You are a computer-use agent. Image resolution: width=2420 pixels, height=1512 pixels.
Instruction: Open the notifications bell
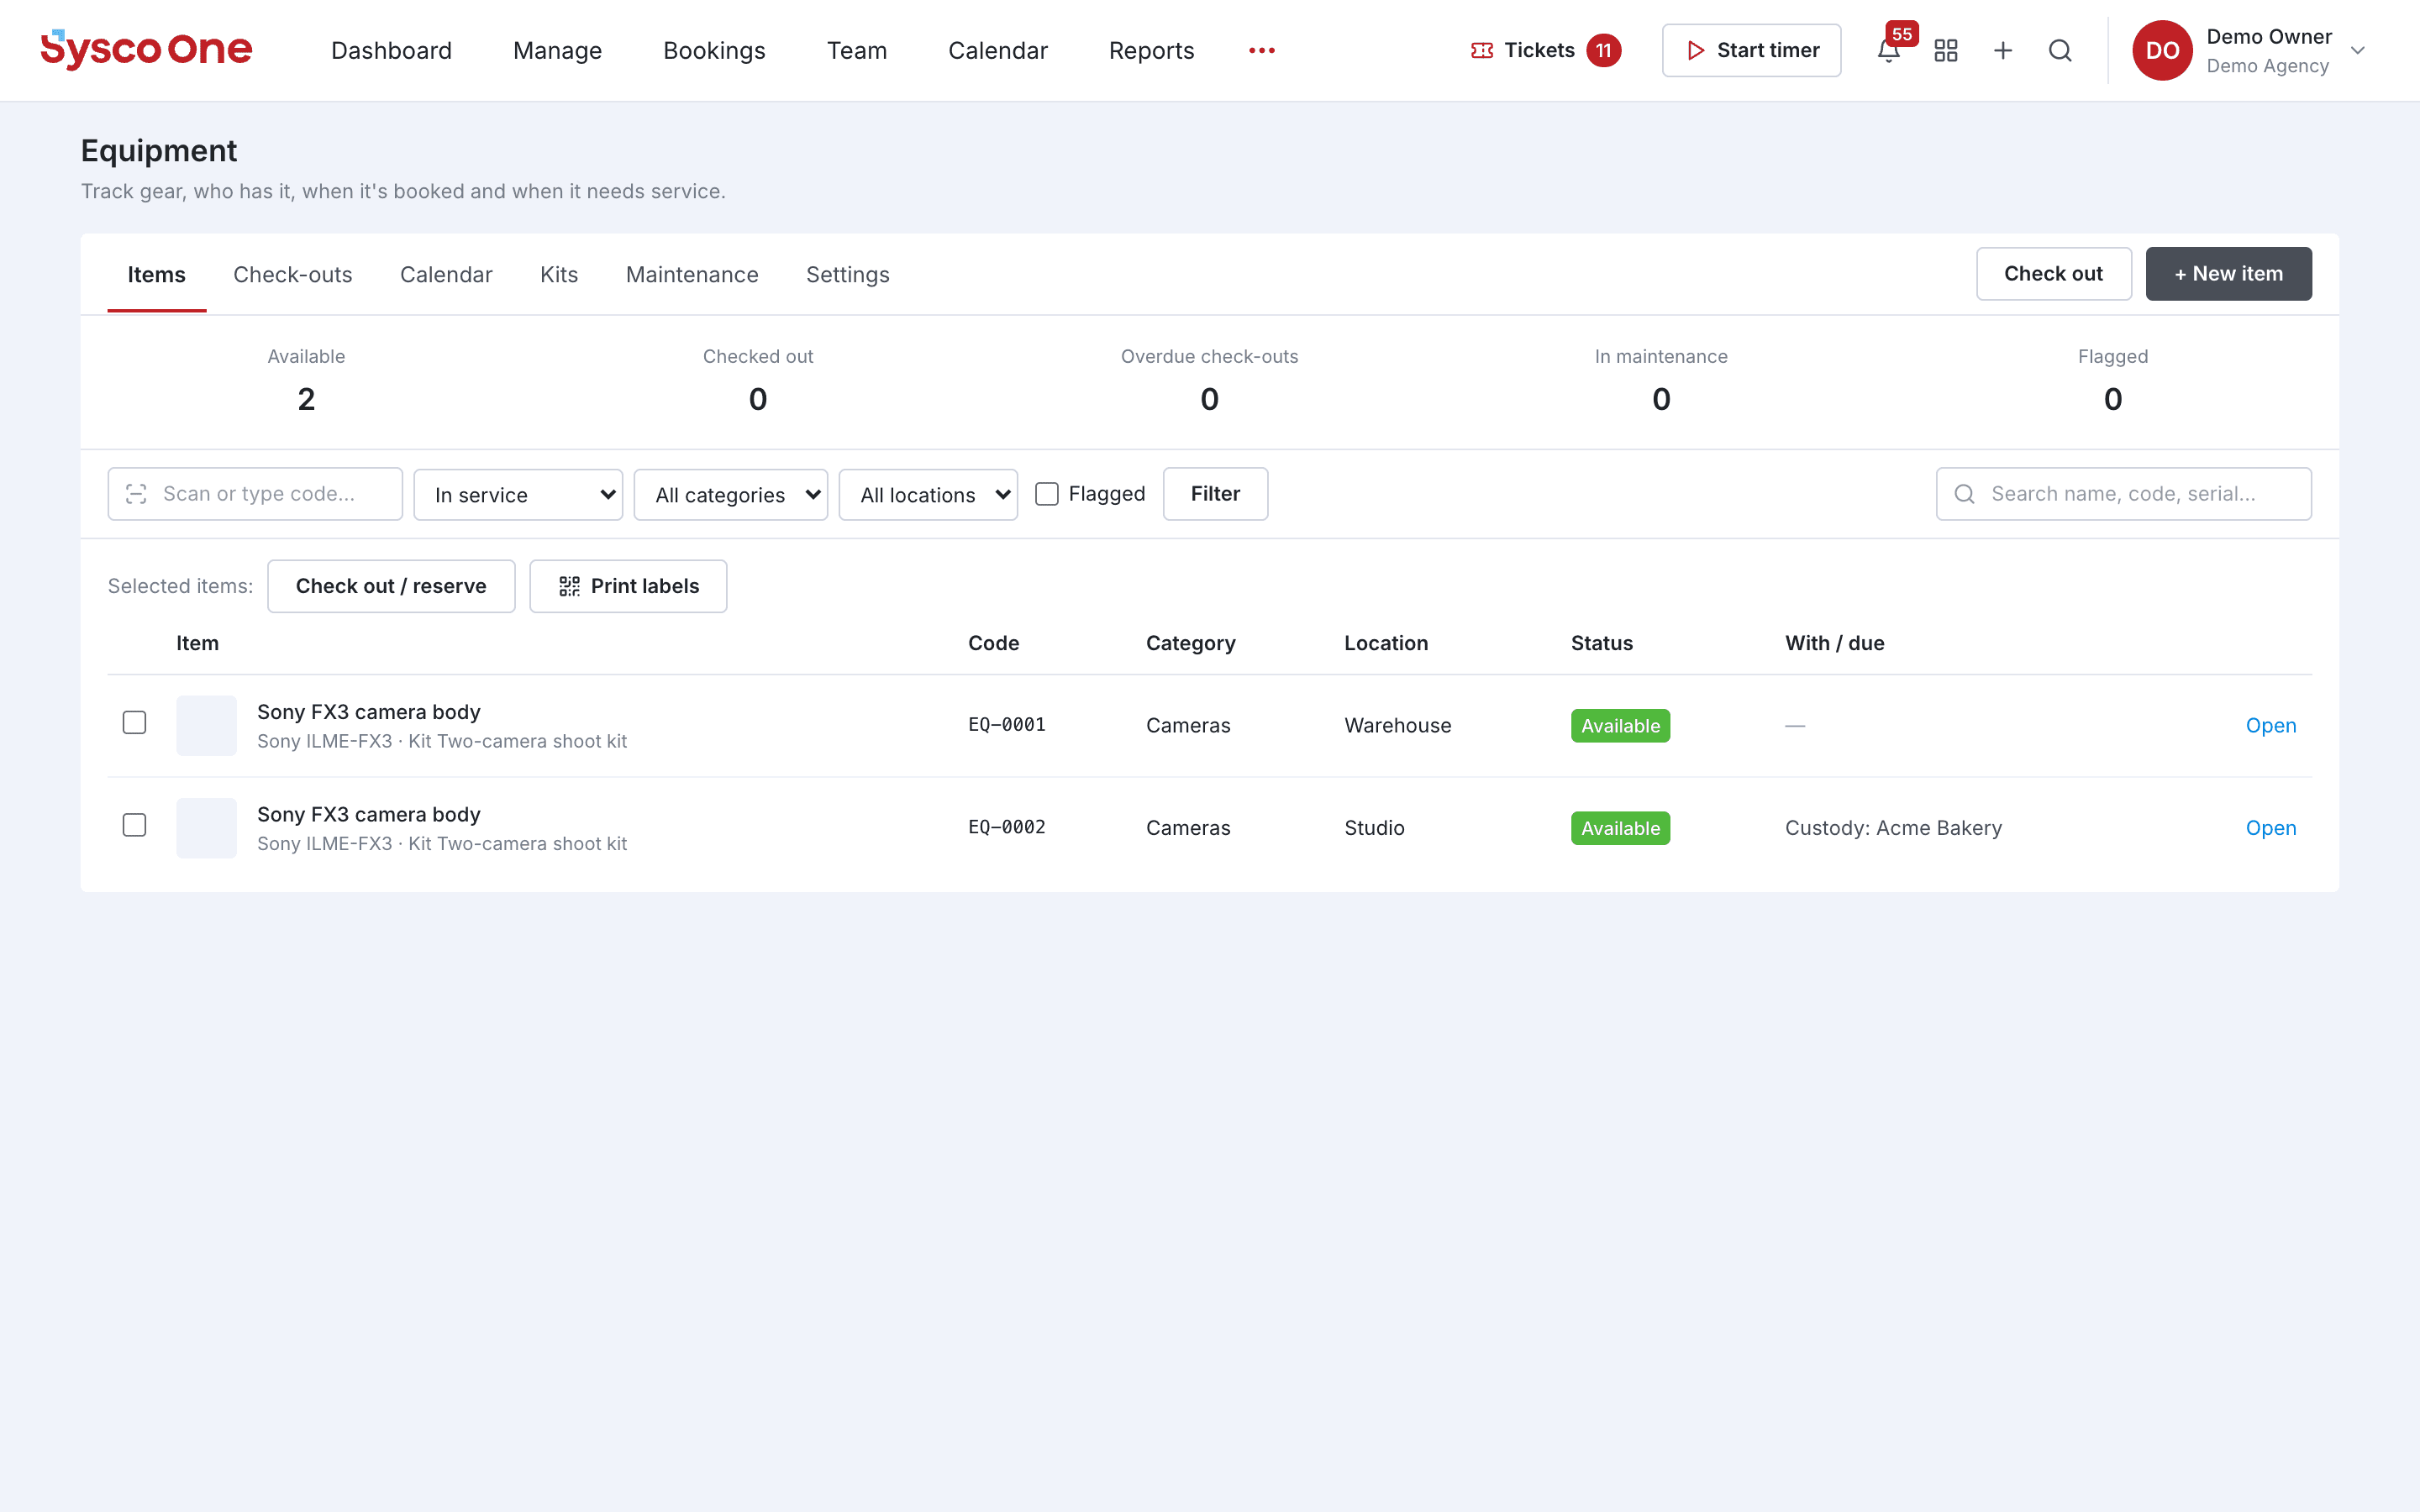click(x=1888, y=50)
